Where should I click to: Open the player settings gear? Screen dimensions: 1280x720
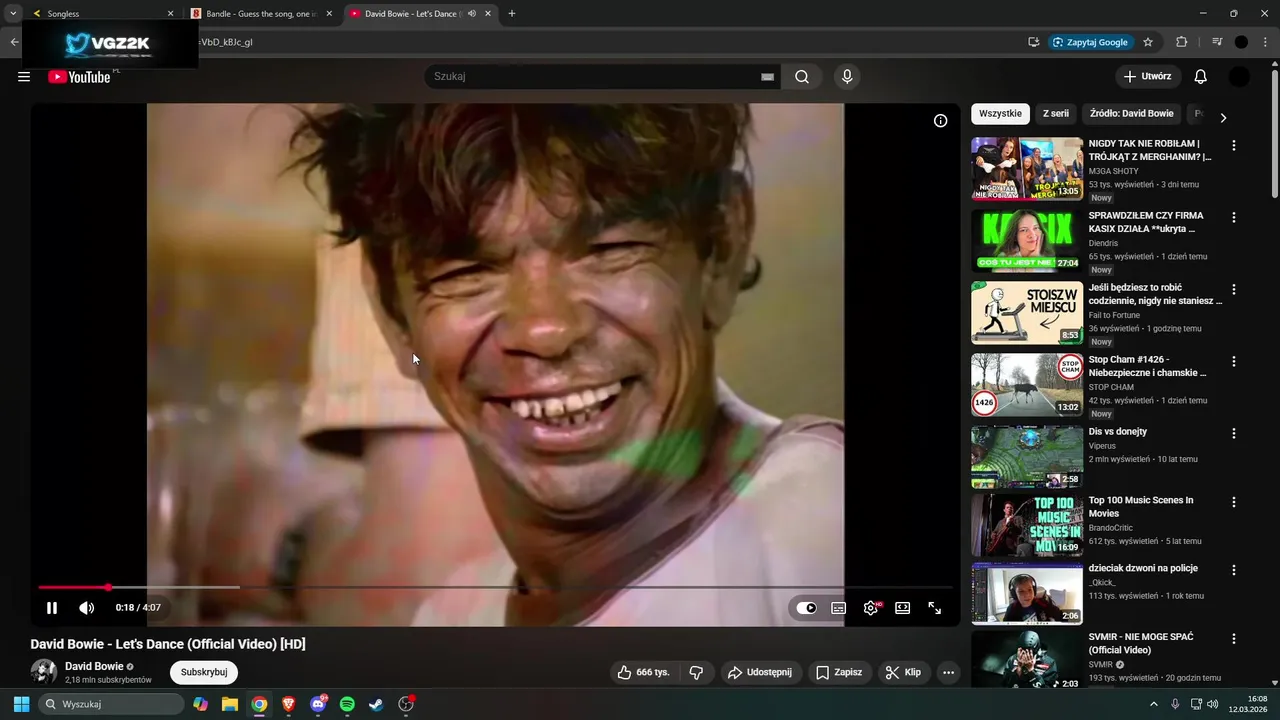tap(871, 608)
